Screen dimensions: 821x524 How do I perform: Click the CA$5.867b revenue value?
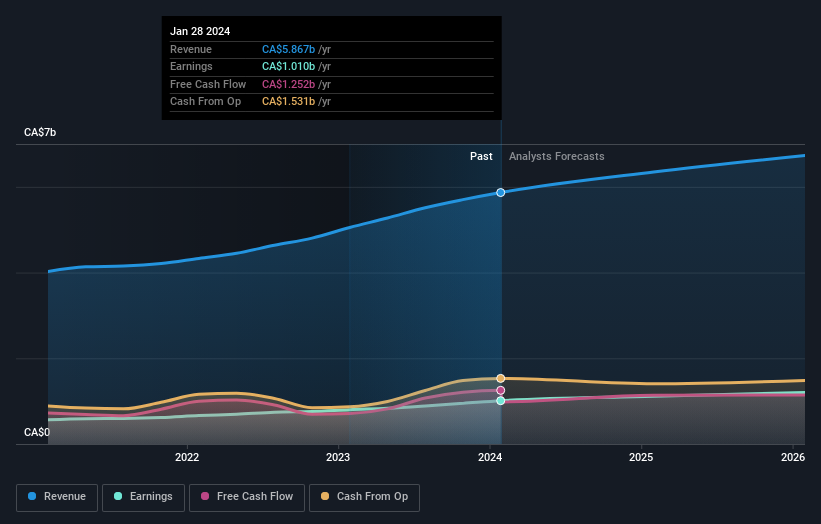(289, 49)
